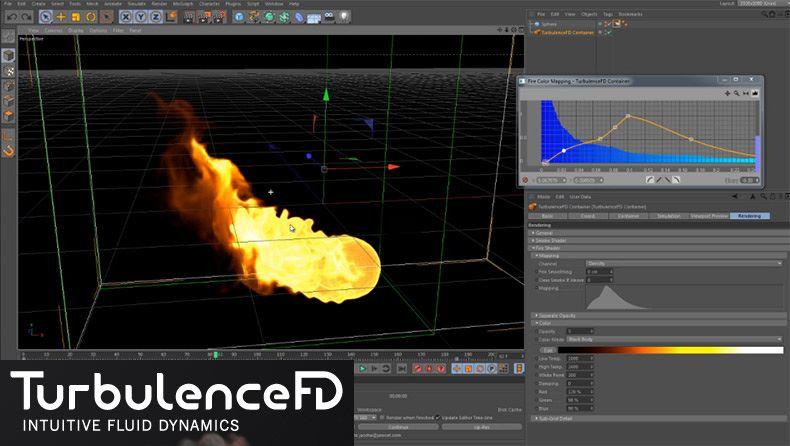Click the move icon in Fire Color Mapping
790x446 pixels.
click(x=727, y=93)
